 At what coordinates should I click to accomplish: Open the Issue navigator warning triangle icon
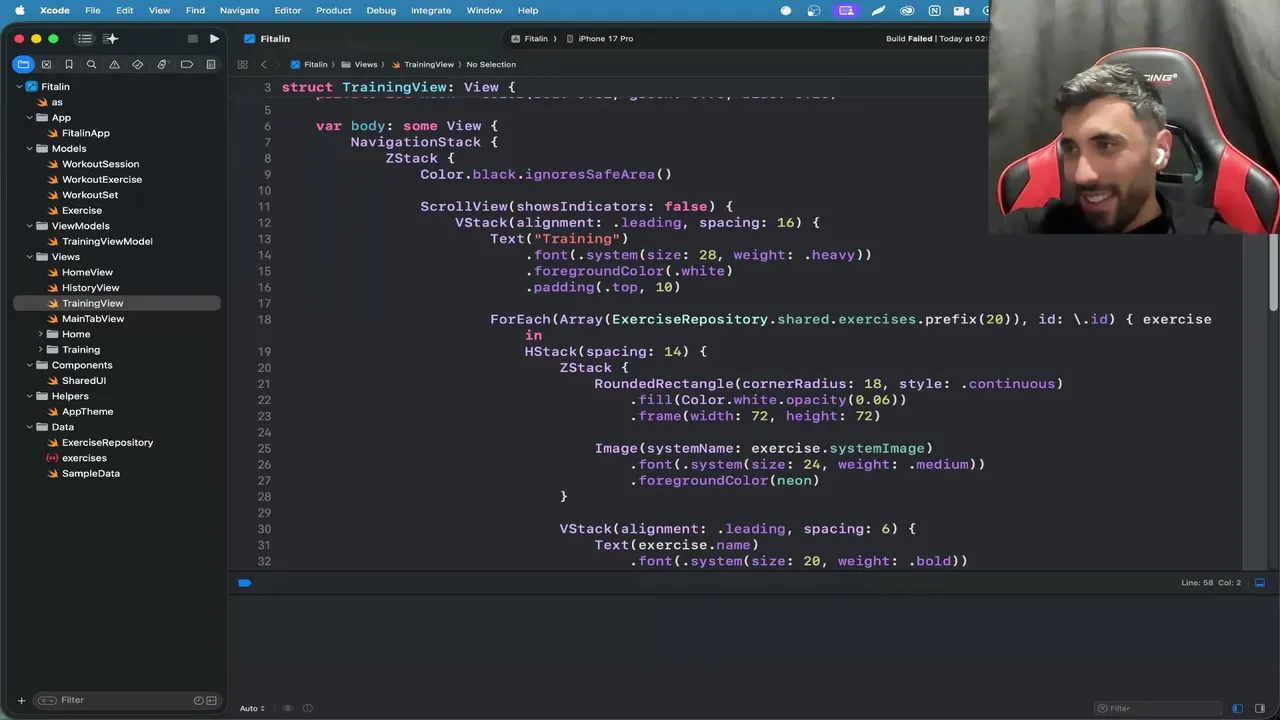[x=114, y=64]
